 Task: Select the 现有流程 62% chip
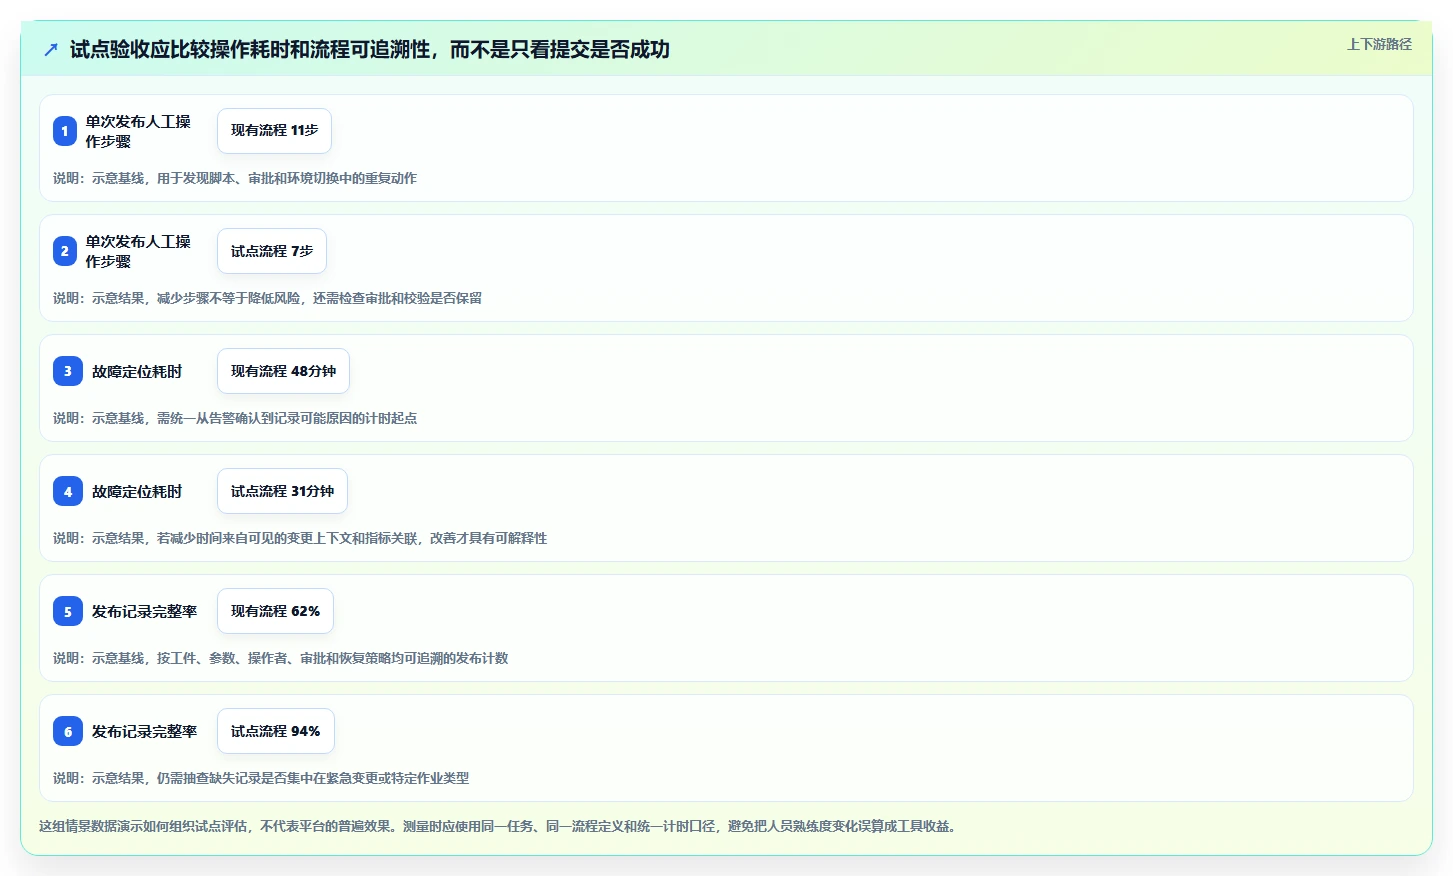(275, 611)
